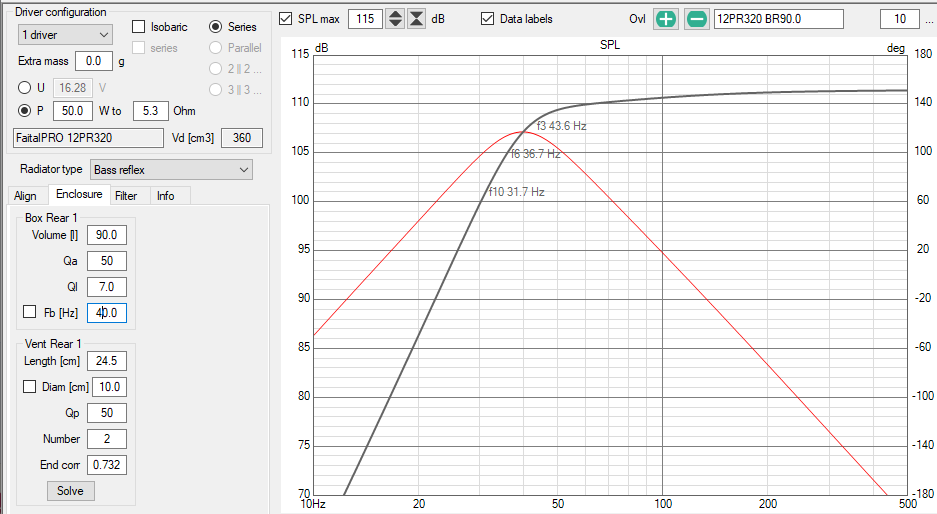937x514 pixels.
Task: Click the Ql 7.0 input field
Action: click(x=107, y=287)
